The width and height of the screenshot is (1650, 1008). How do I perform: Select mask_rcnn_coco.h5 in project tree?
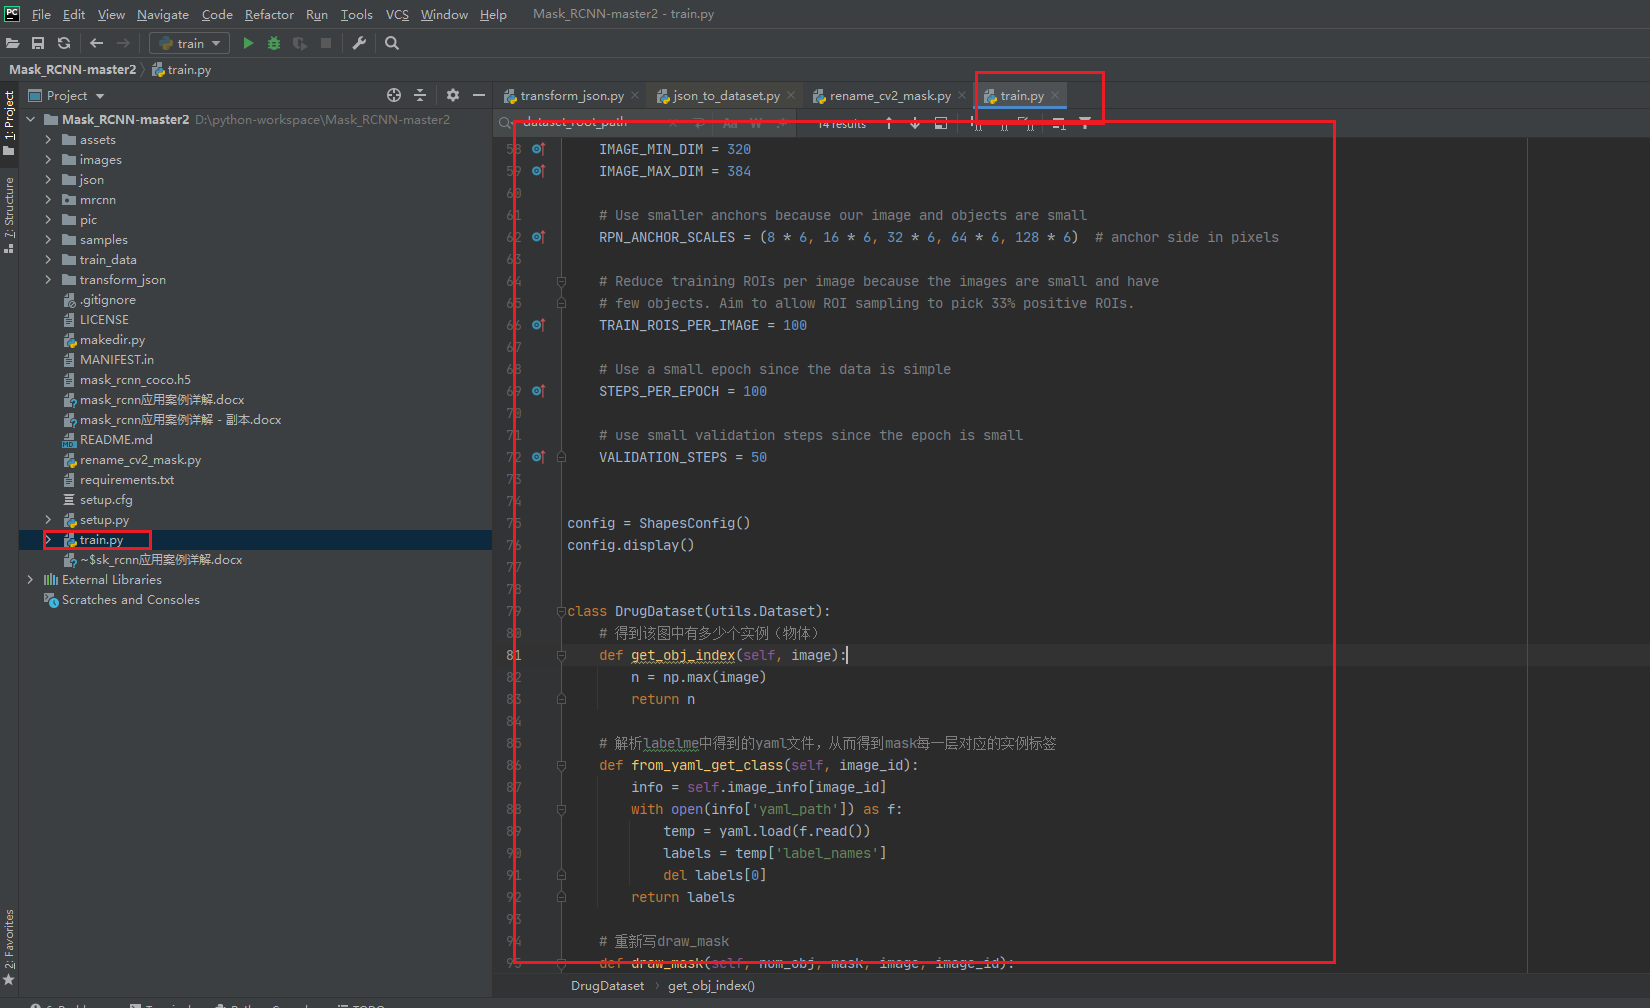135,380
